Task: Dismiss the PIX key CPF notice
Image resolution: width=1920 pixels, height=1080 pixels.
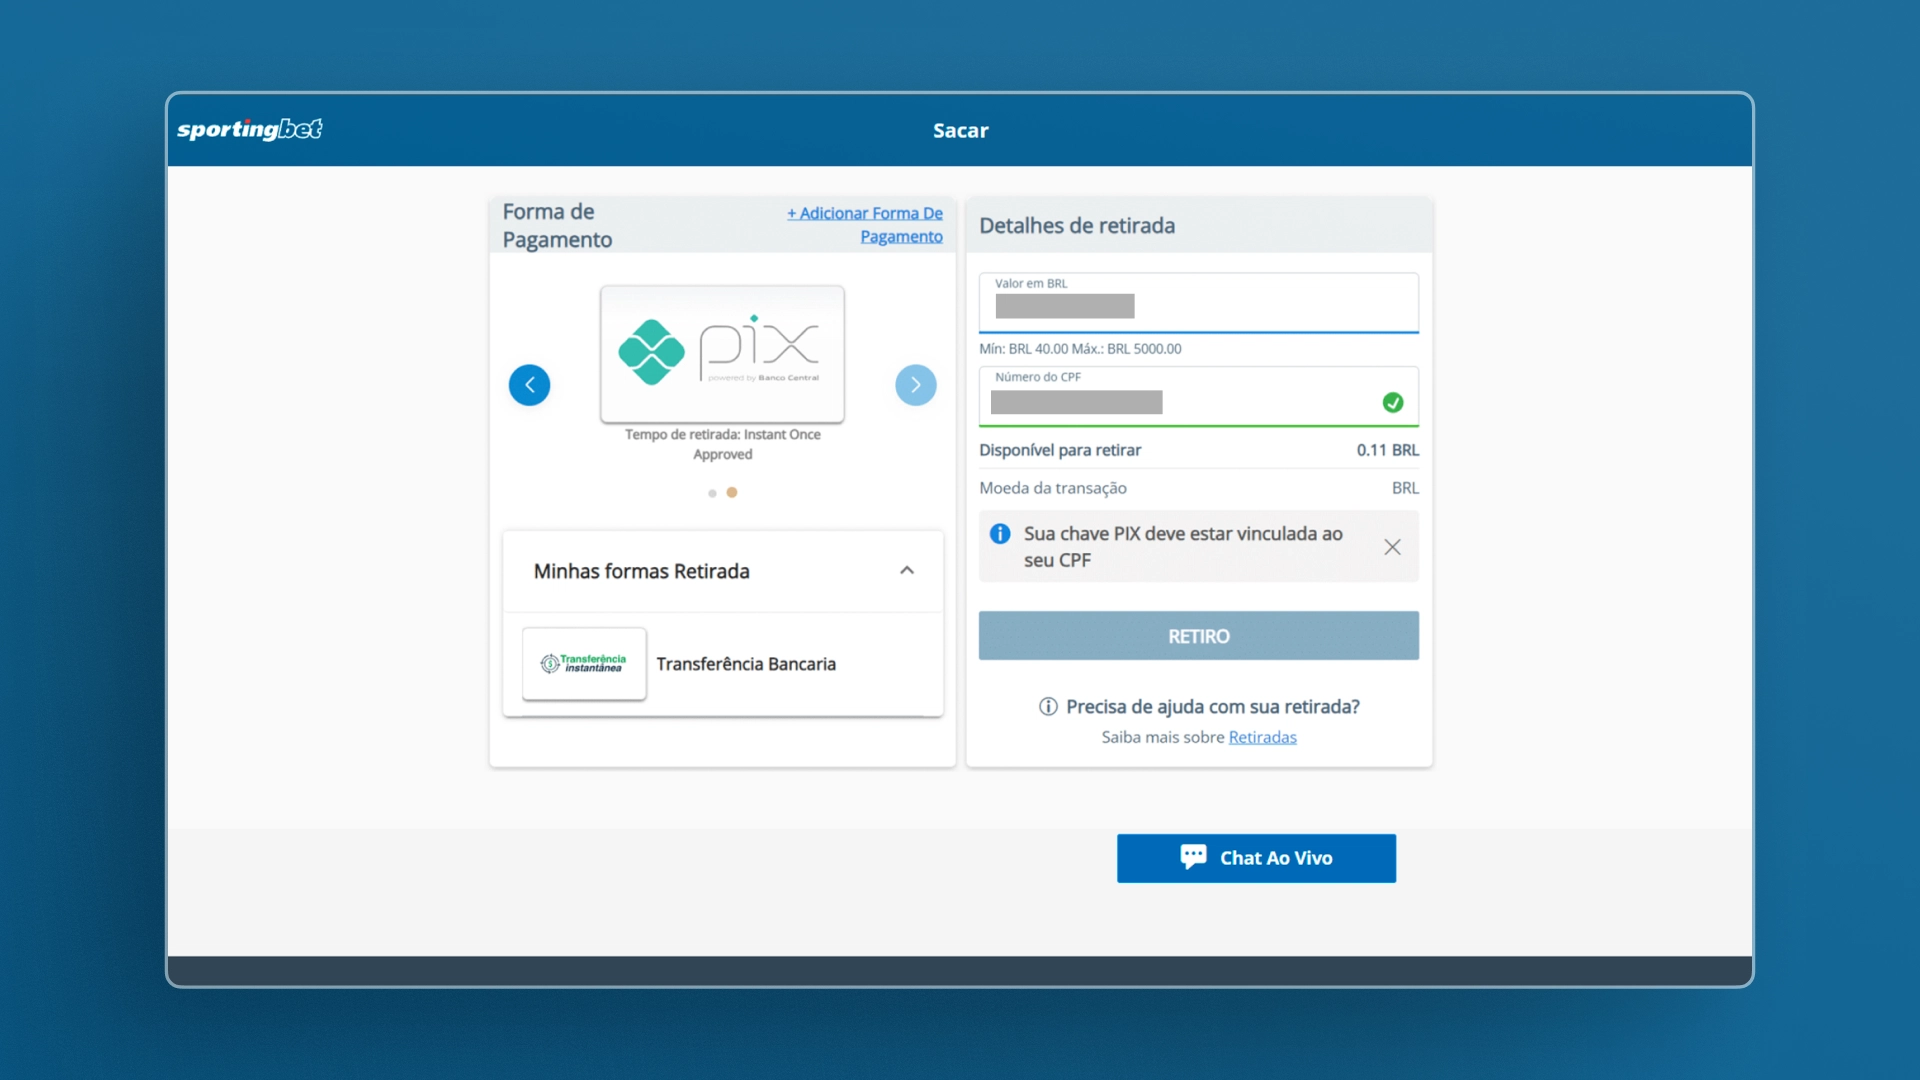Action: [1392, 547]
